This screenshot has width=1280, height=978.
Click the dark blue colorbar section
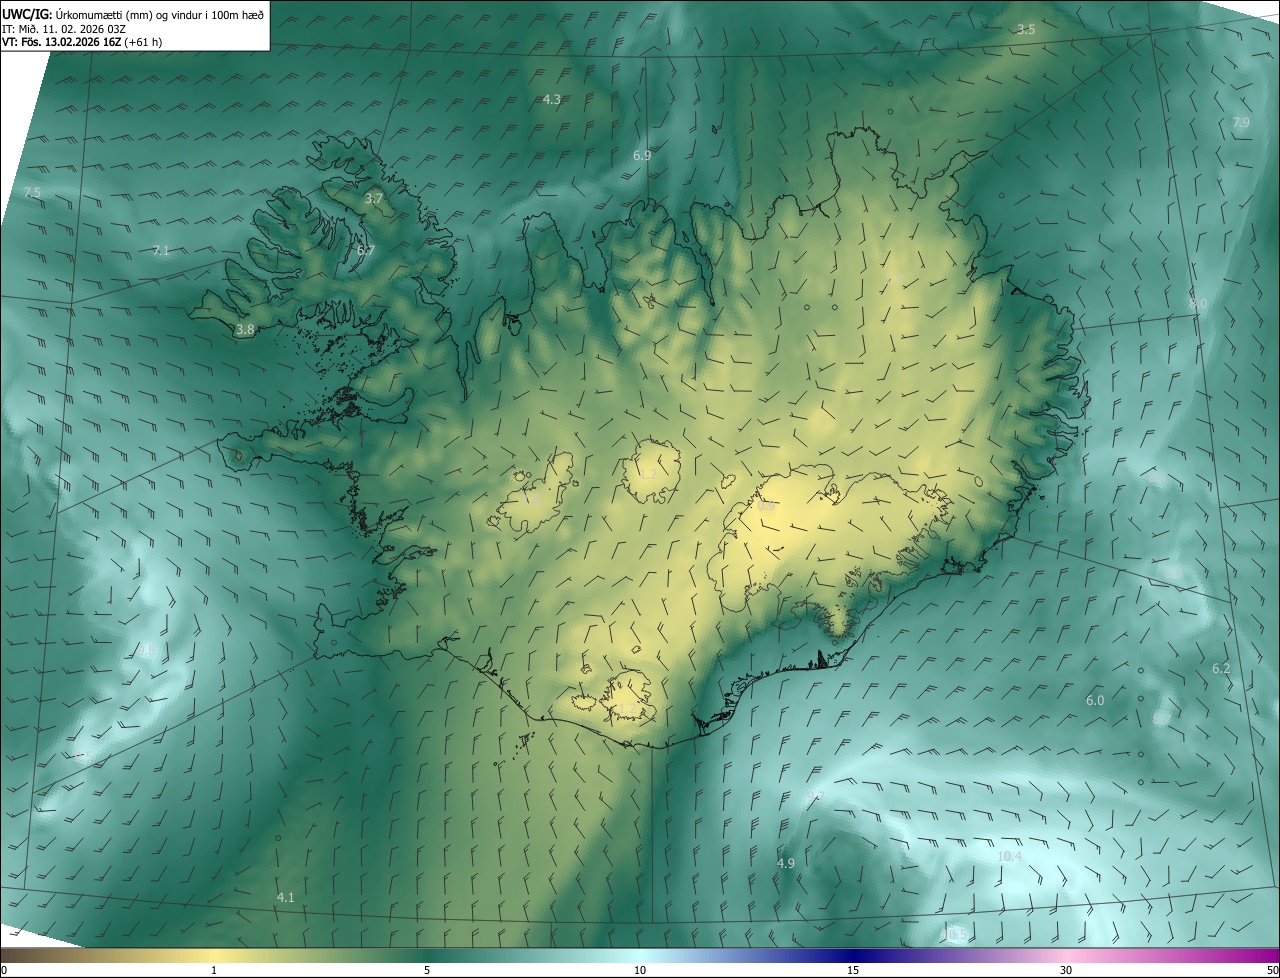(x=853, y=956)
